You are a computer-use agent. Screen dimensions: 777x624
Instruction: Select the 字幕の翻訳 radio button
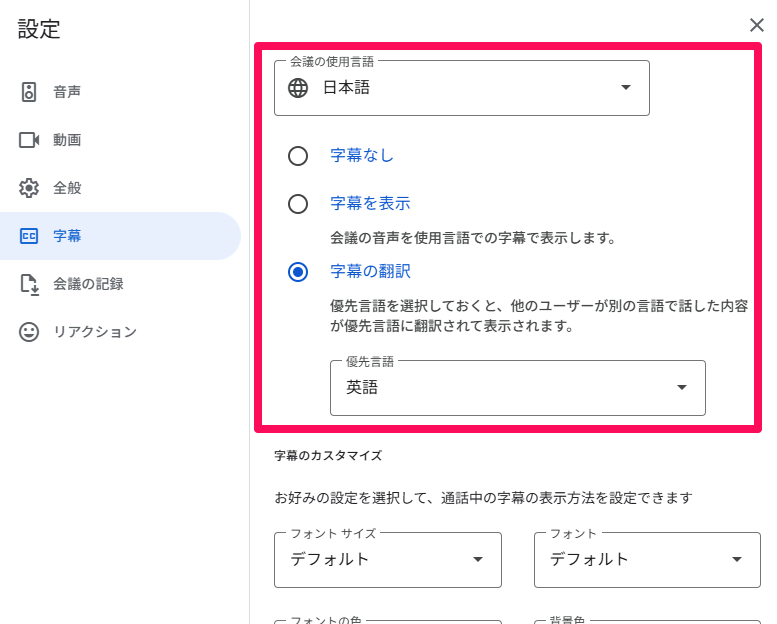pyautogui.click(x=298, y=272)
